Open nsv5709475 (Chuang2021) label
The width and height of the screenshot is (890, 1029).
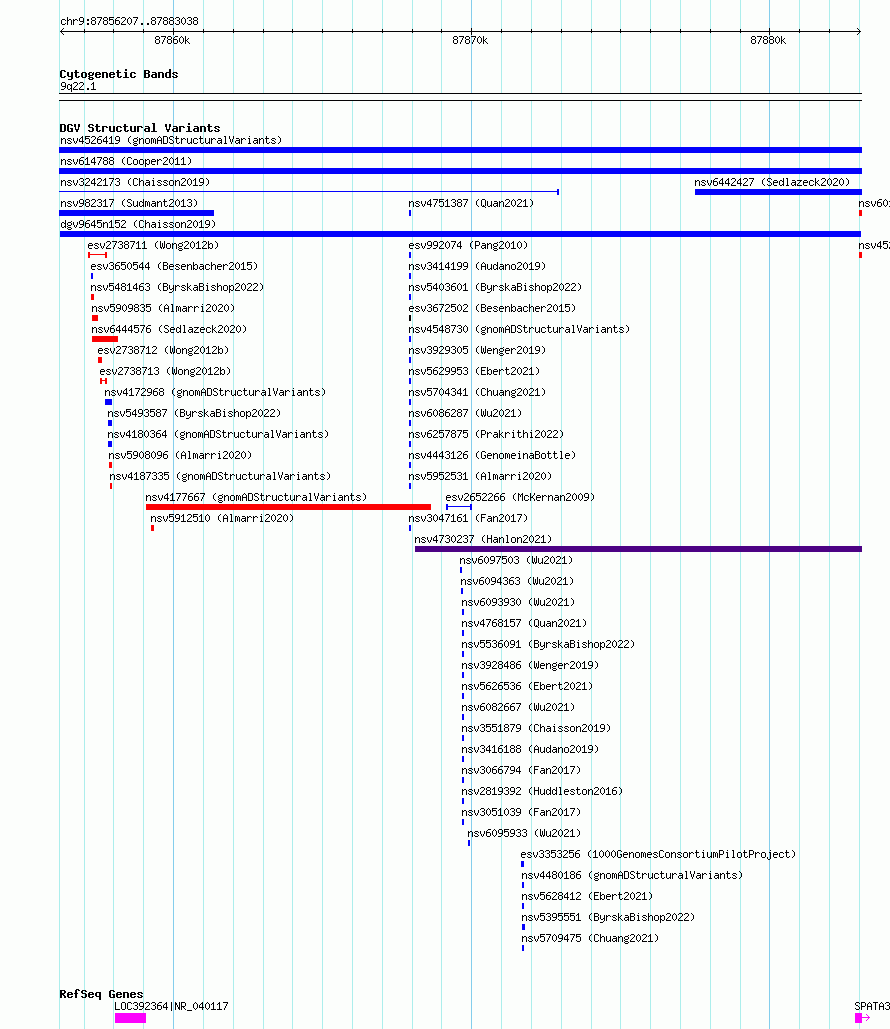coord(590,938)
